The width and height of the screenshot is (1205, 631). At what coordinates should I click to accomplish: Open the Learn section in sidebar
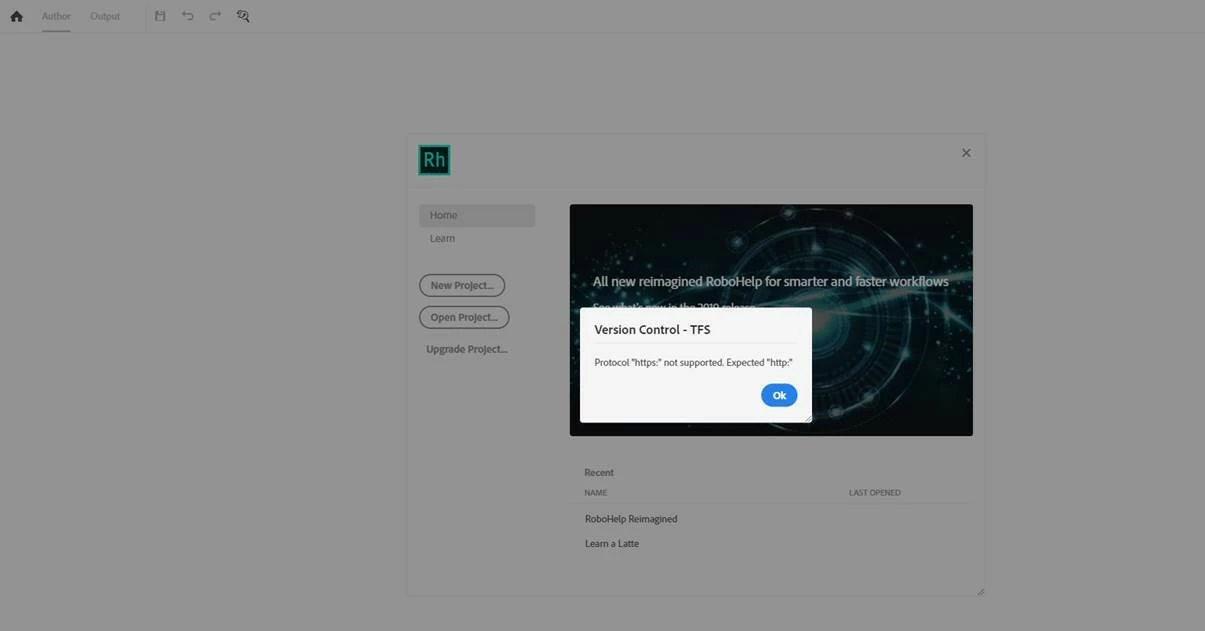coord(442,238)
